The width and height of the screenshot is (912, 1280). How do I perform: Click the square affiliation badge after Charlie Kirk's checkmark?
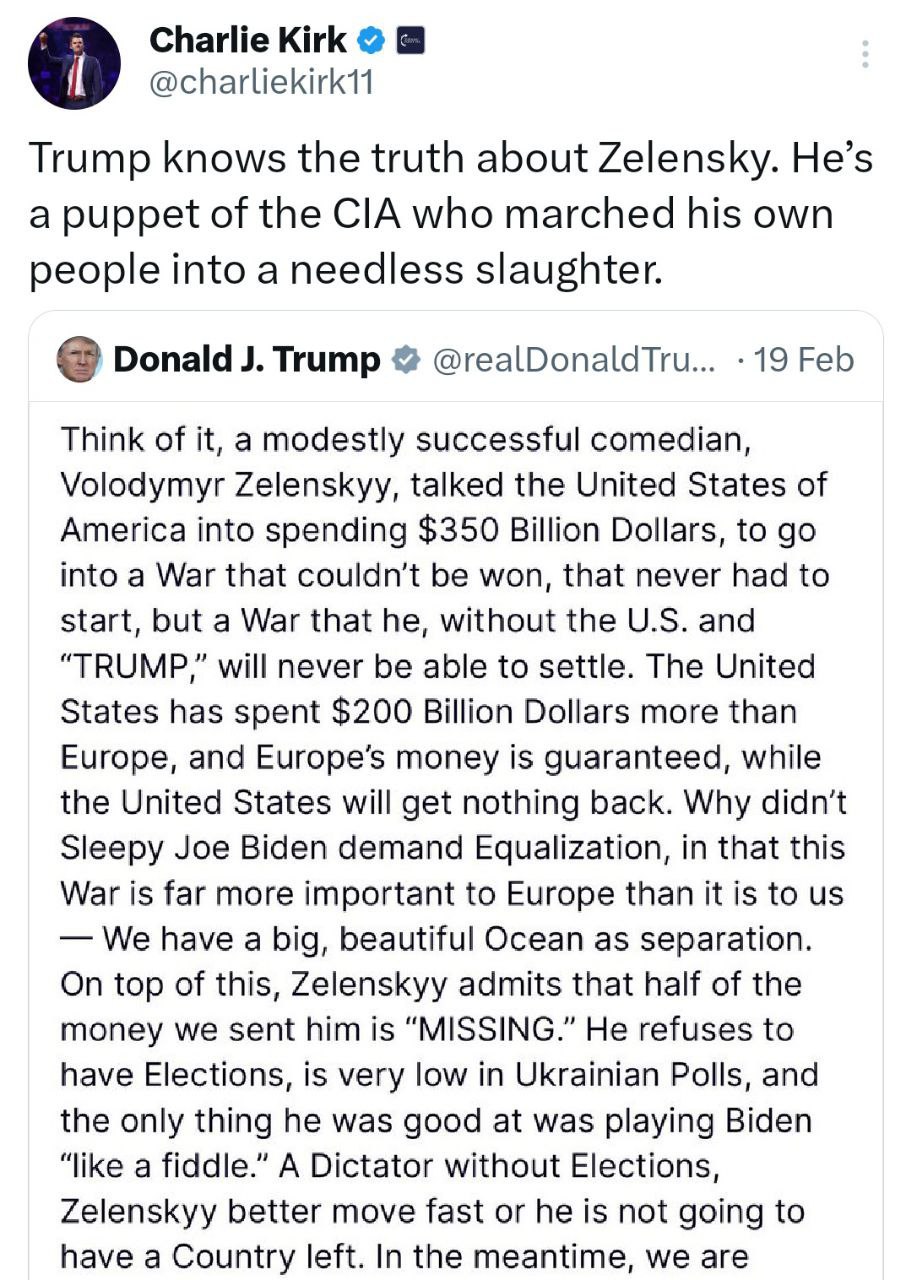click(411, 41)
